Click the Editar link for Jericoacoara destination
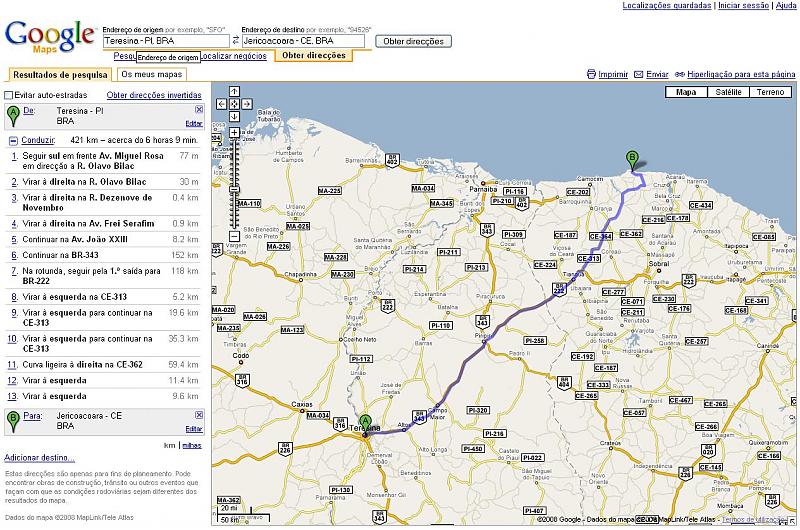Image resolution: width=800 pixels, height=530 pixels. pyautogui.click(x=193, y=429)
